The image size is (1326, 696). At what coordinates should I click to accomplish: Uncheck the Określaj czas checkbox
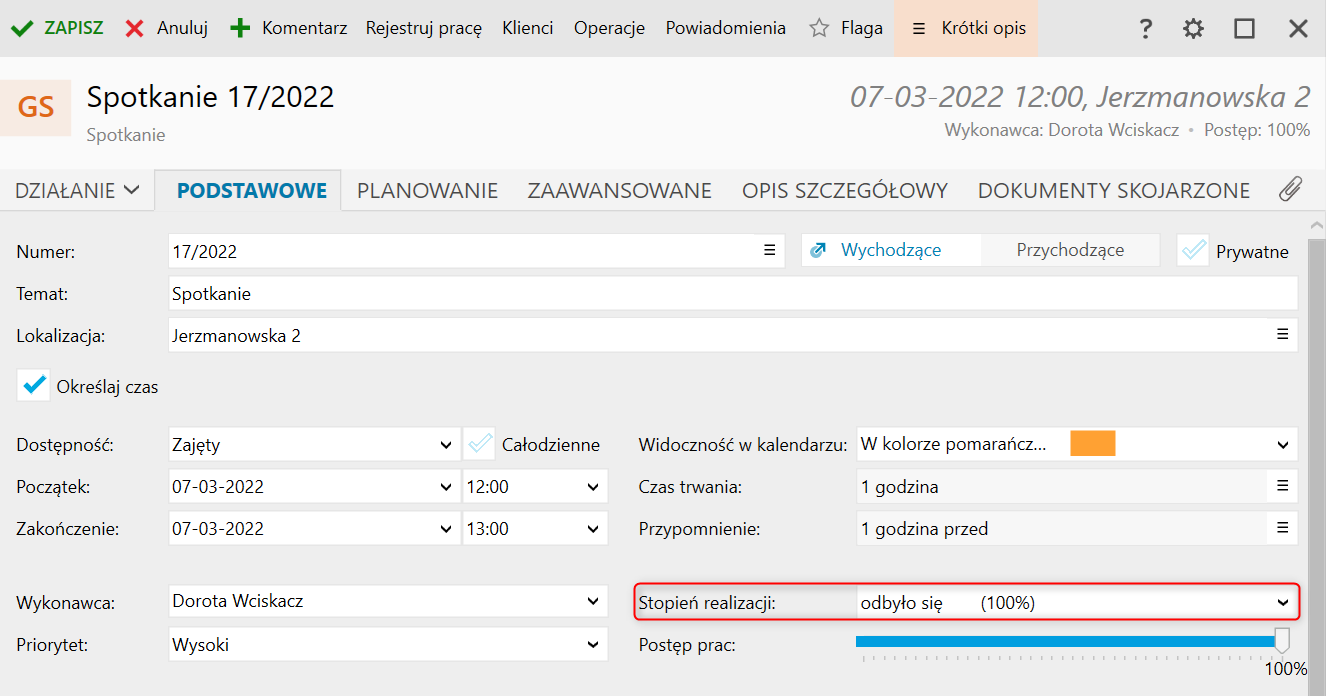click(x=34, y=385)
